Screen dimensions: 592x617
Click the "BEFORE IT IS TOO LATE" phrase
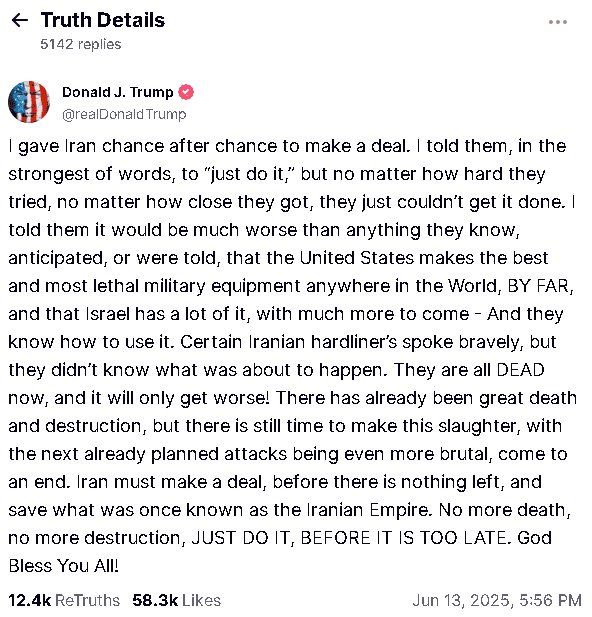[404, 538]
